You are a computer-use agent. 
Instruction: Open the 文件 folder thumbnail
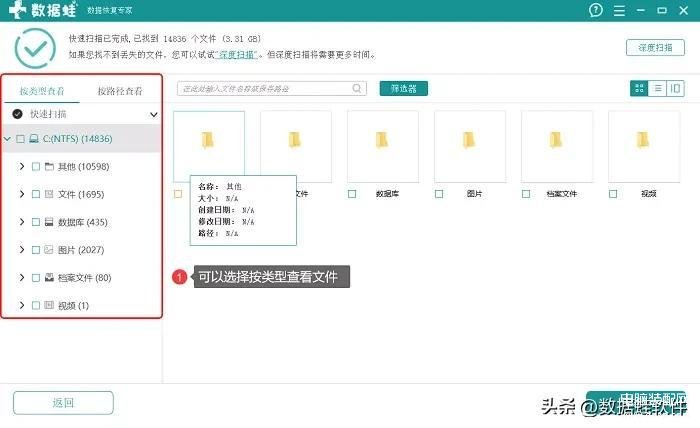(296, 147)
